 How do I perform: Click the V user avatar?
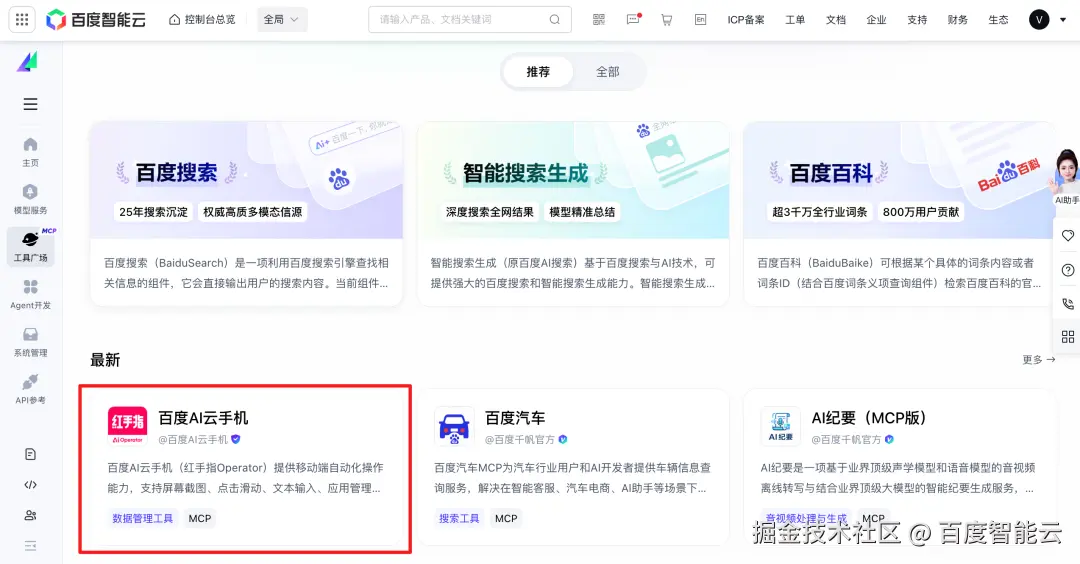click(x=1039, y=19)
